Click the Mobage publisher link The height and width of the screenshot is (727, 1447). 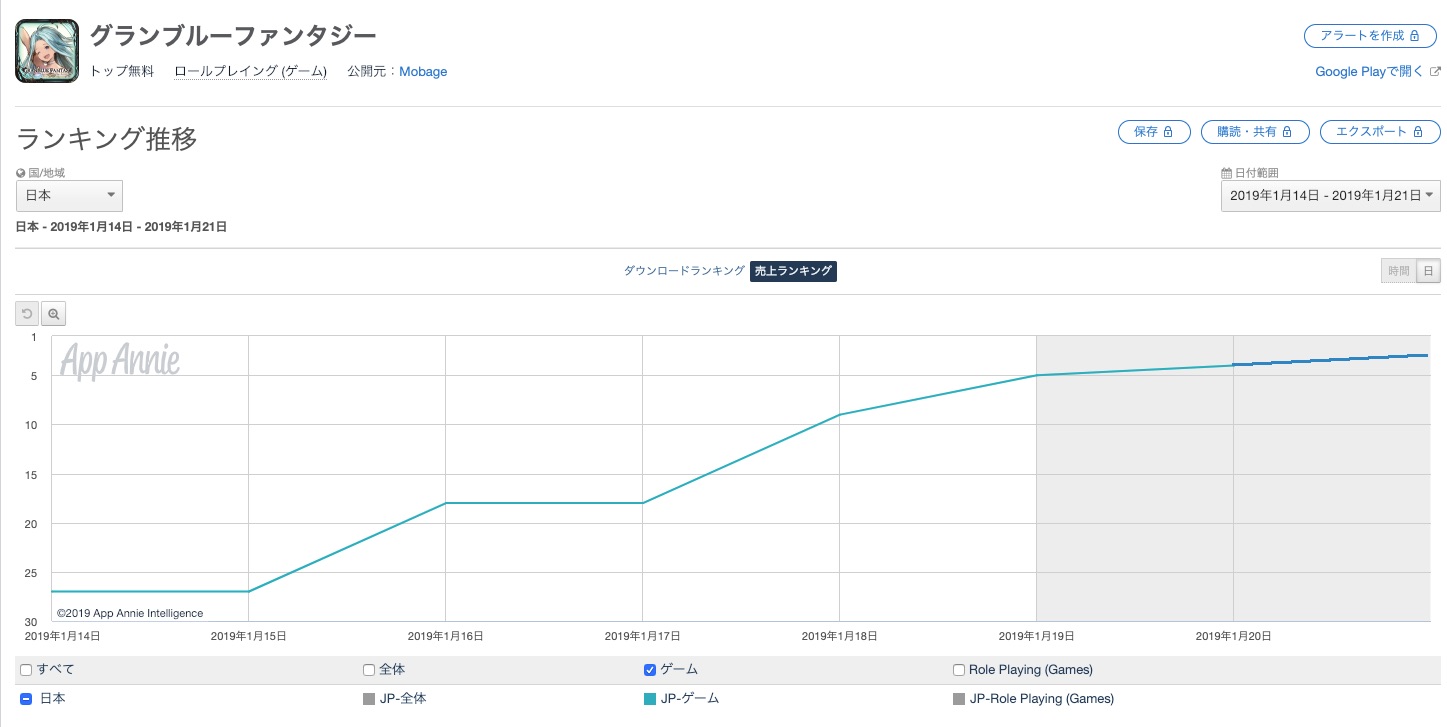tap(423, 72)
